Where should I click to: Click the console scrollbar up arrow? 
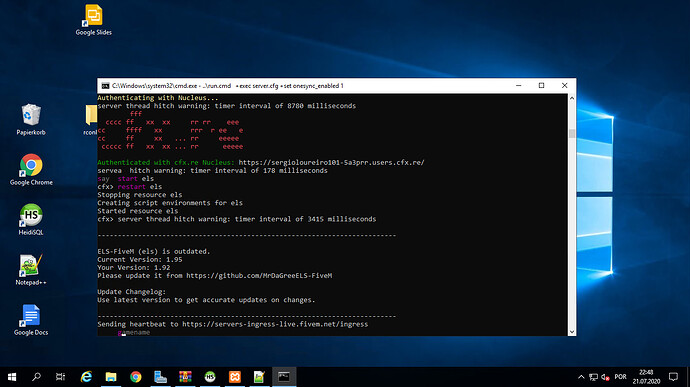(x=572, y=98)
